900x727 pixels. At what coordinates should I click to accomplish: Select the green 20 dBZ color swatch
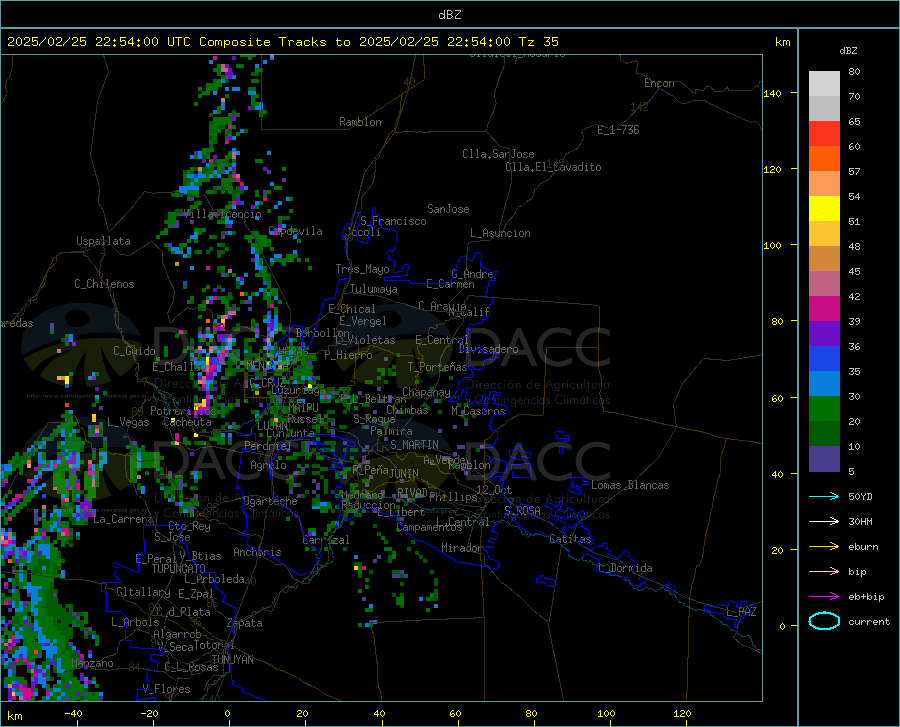[824, 409]
